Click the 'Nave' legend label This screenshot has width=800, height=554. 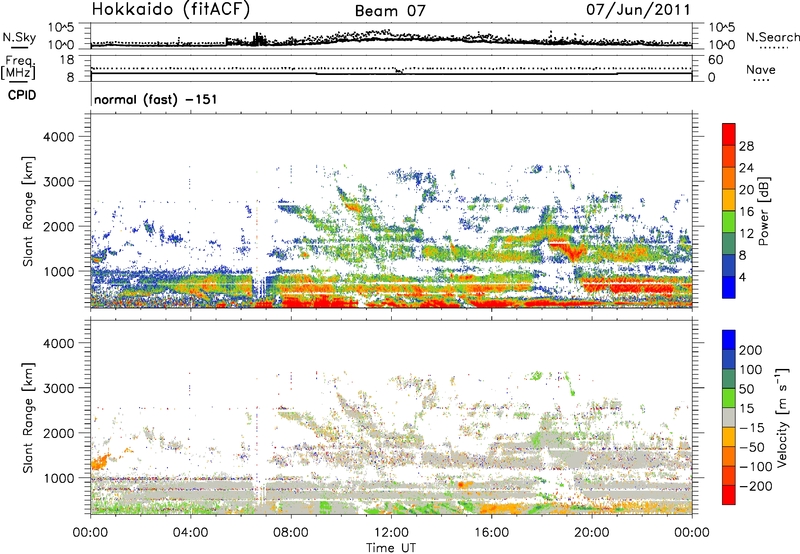coord(760,69)
